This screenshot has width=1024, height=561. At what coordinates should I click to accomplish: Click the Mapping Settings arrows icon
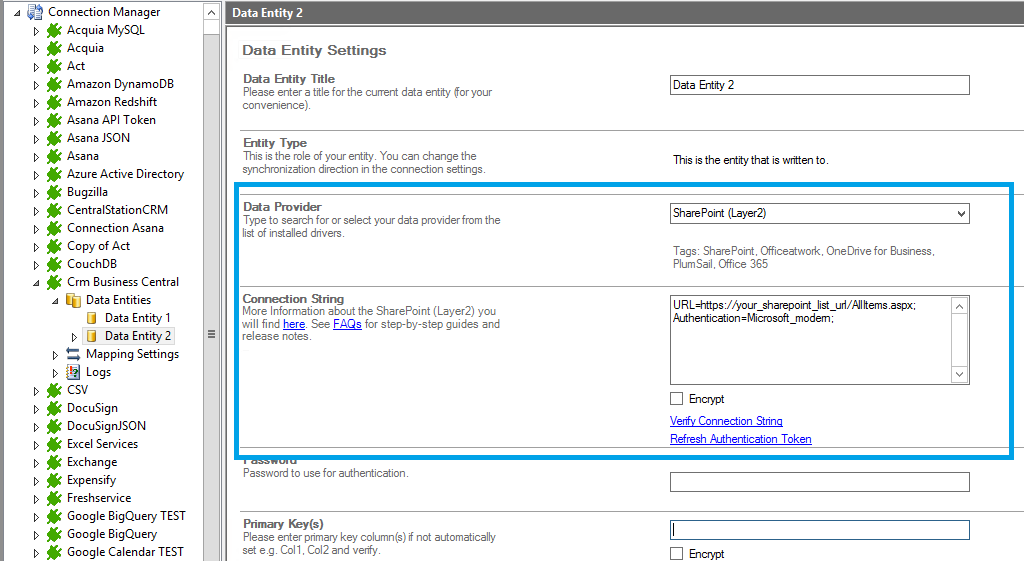[x=73, y=354]
